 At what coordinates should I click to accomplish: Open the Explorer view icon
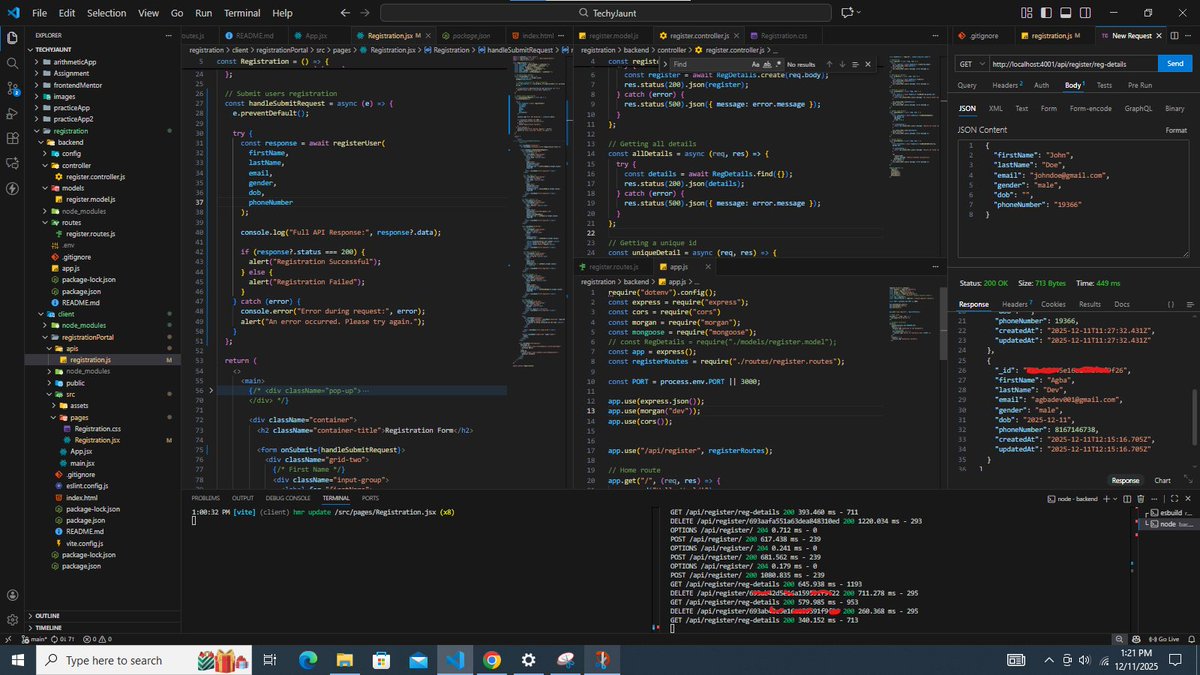(x=13, y=37)
